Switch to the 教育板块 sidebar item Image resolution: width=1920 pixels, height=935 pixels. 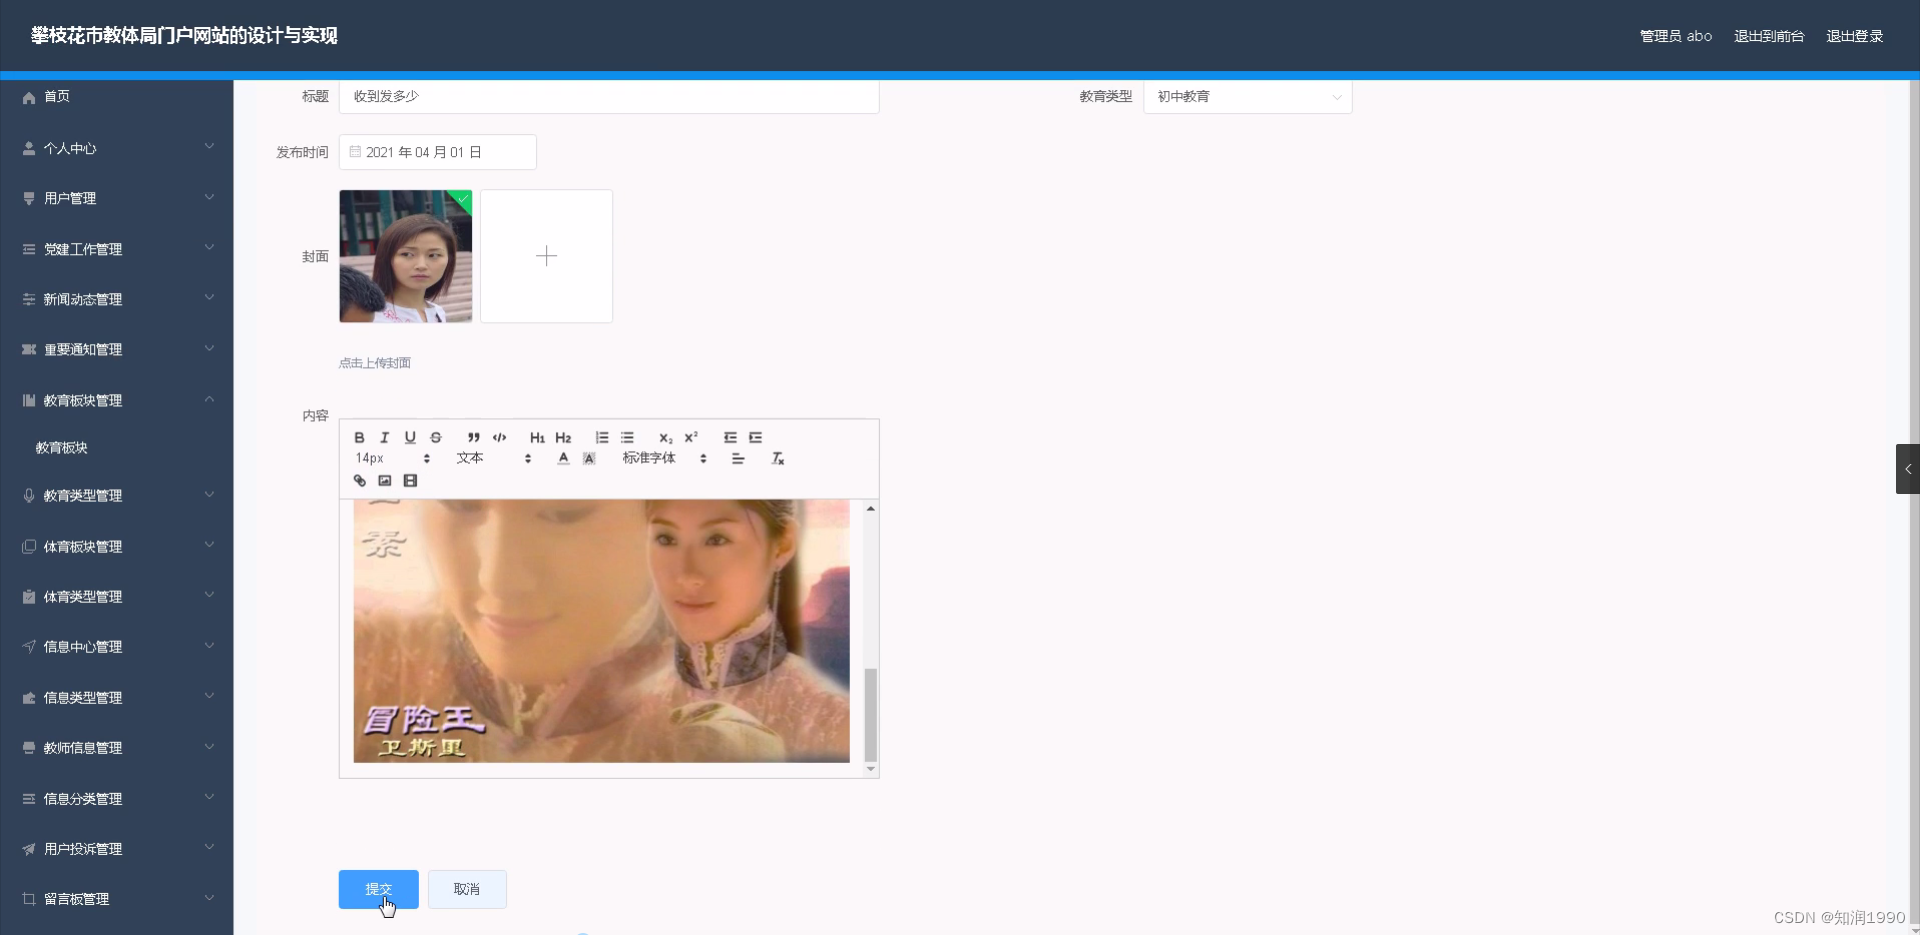tap(60, 447)
